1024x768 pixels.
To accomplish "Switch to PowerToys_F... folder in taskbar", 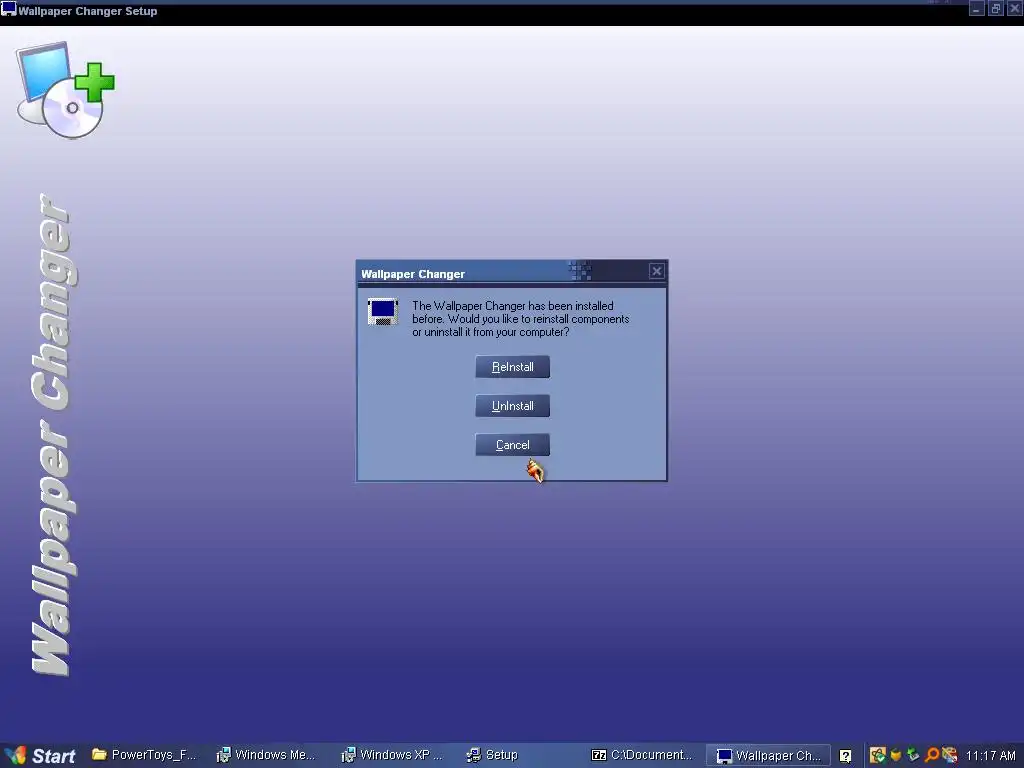I will point(144,755).
